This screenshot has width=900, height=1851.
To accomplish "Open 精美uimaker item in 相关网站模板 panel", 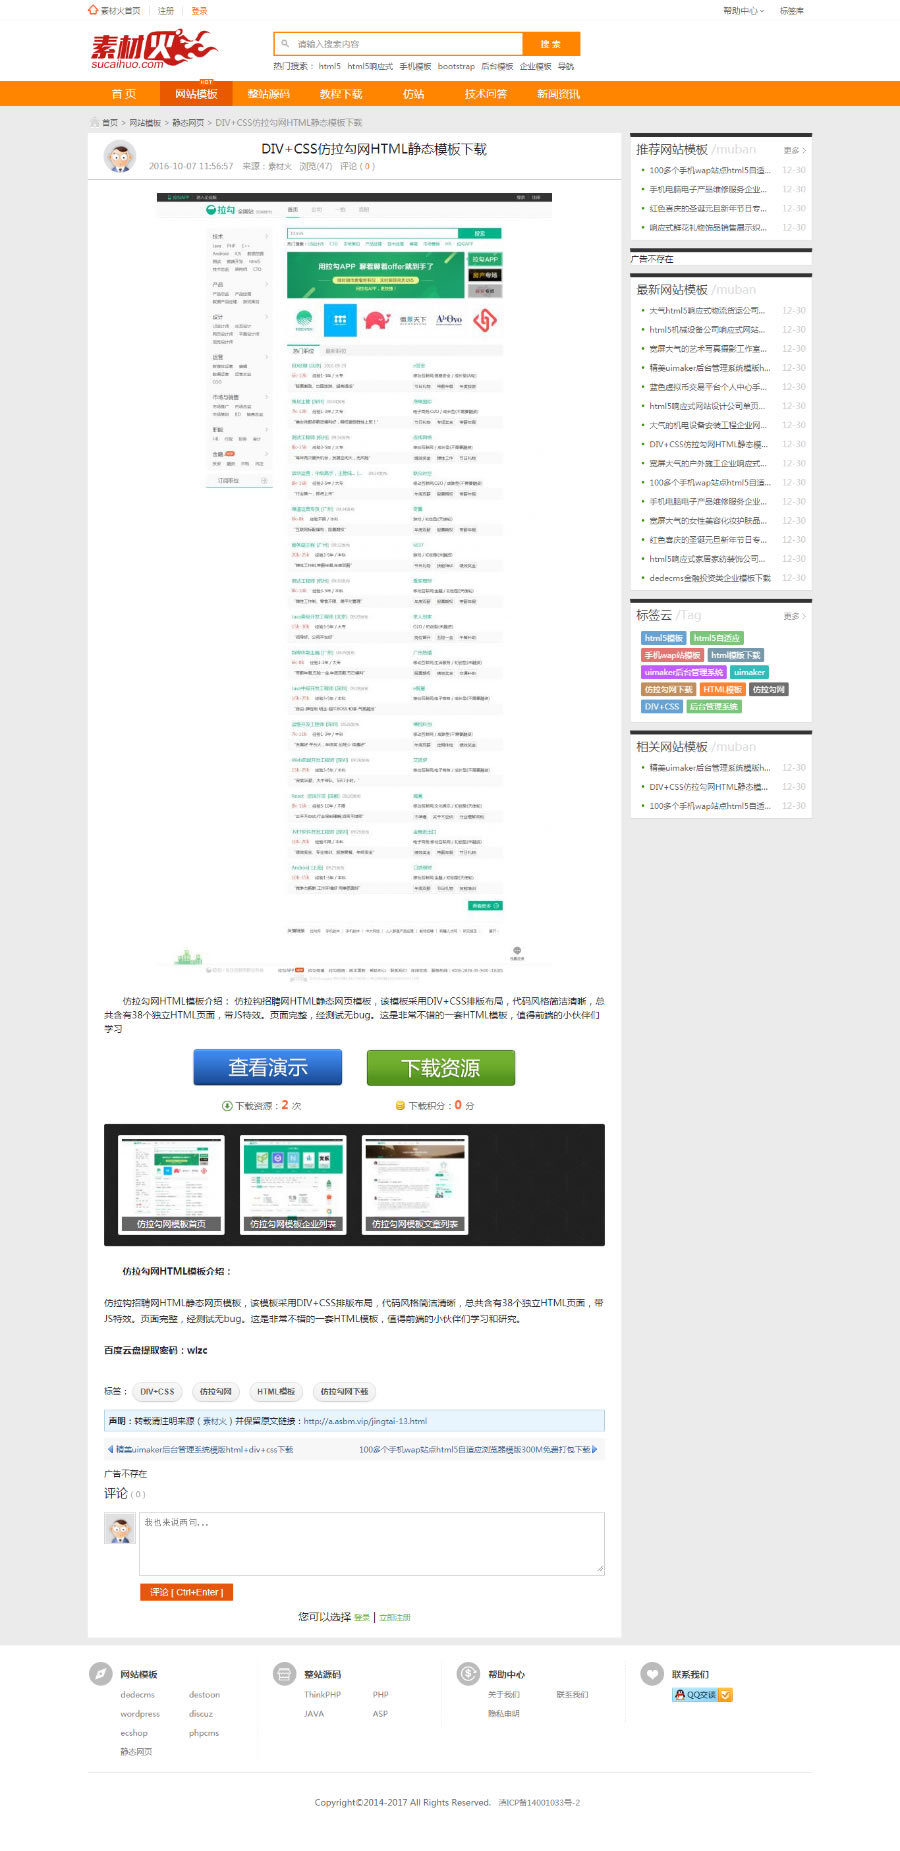I will pyautogui.click(x=709, y=768).
